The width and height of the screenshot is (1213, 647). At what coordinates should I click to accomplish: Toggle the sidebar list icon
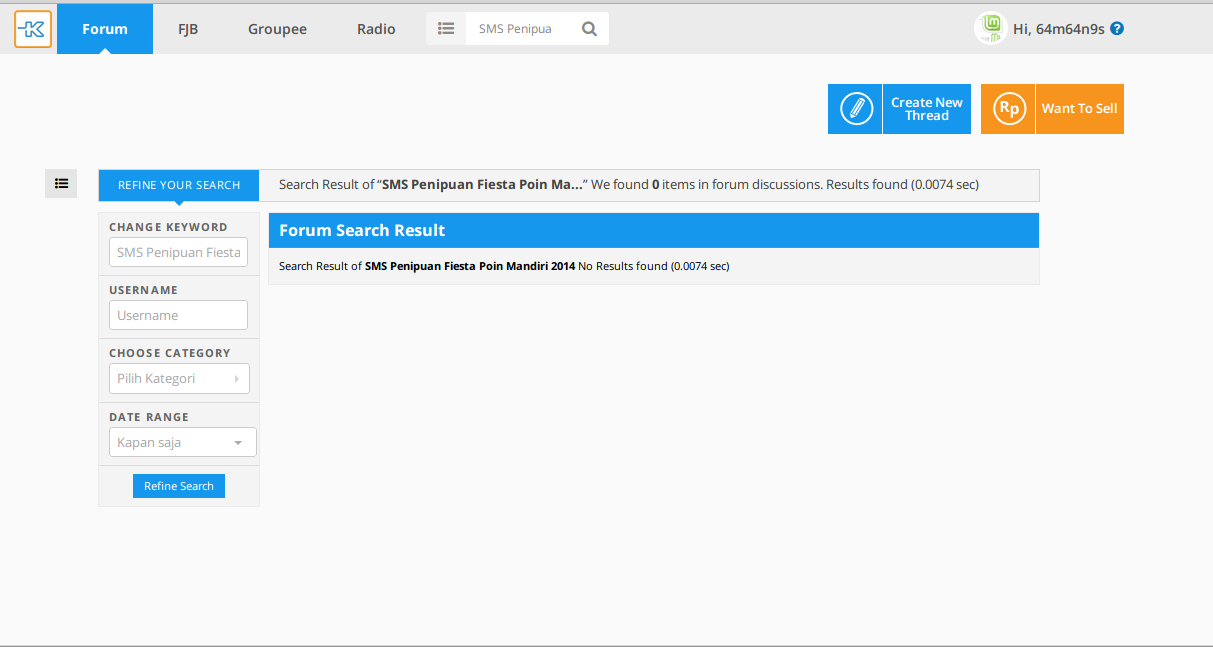pos(61,183)
